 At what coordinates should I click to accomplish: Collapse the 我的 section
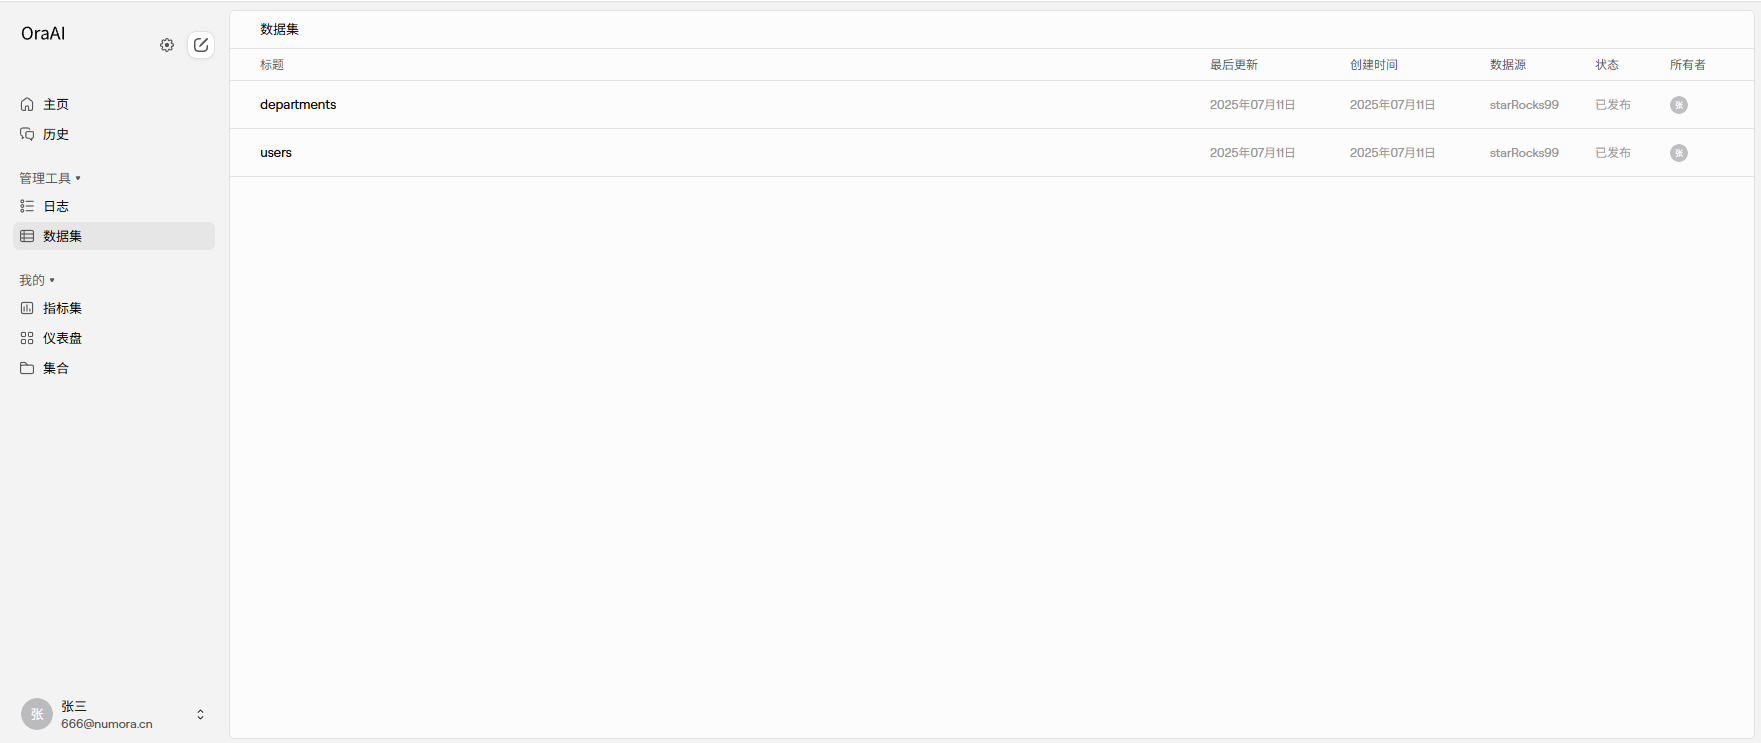(37, 280)
